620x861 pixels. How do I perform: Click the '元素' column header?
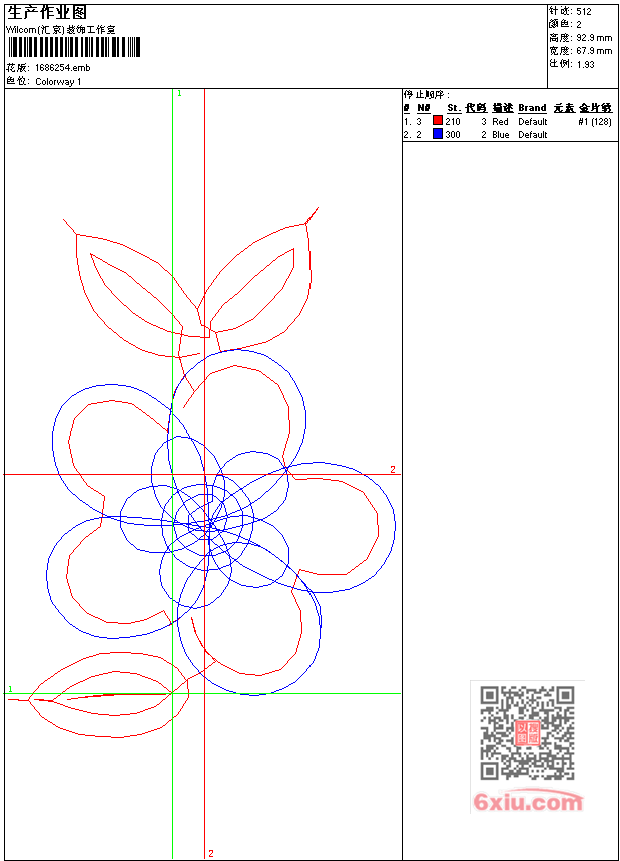point(563,108)
